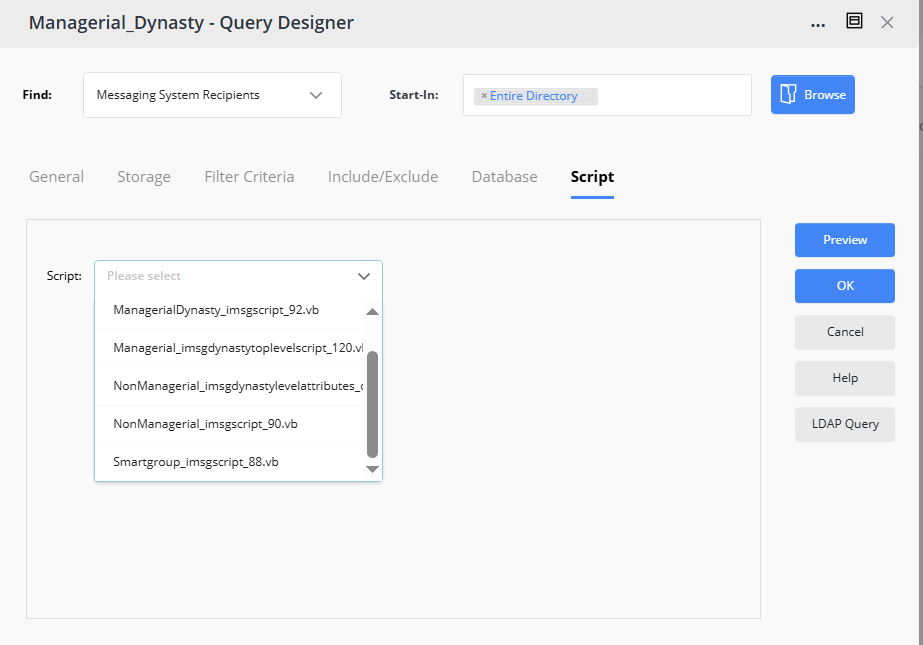Click the Browse button

(812, 95)
